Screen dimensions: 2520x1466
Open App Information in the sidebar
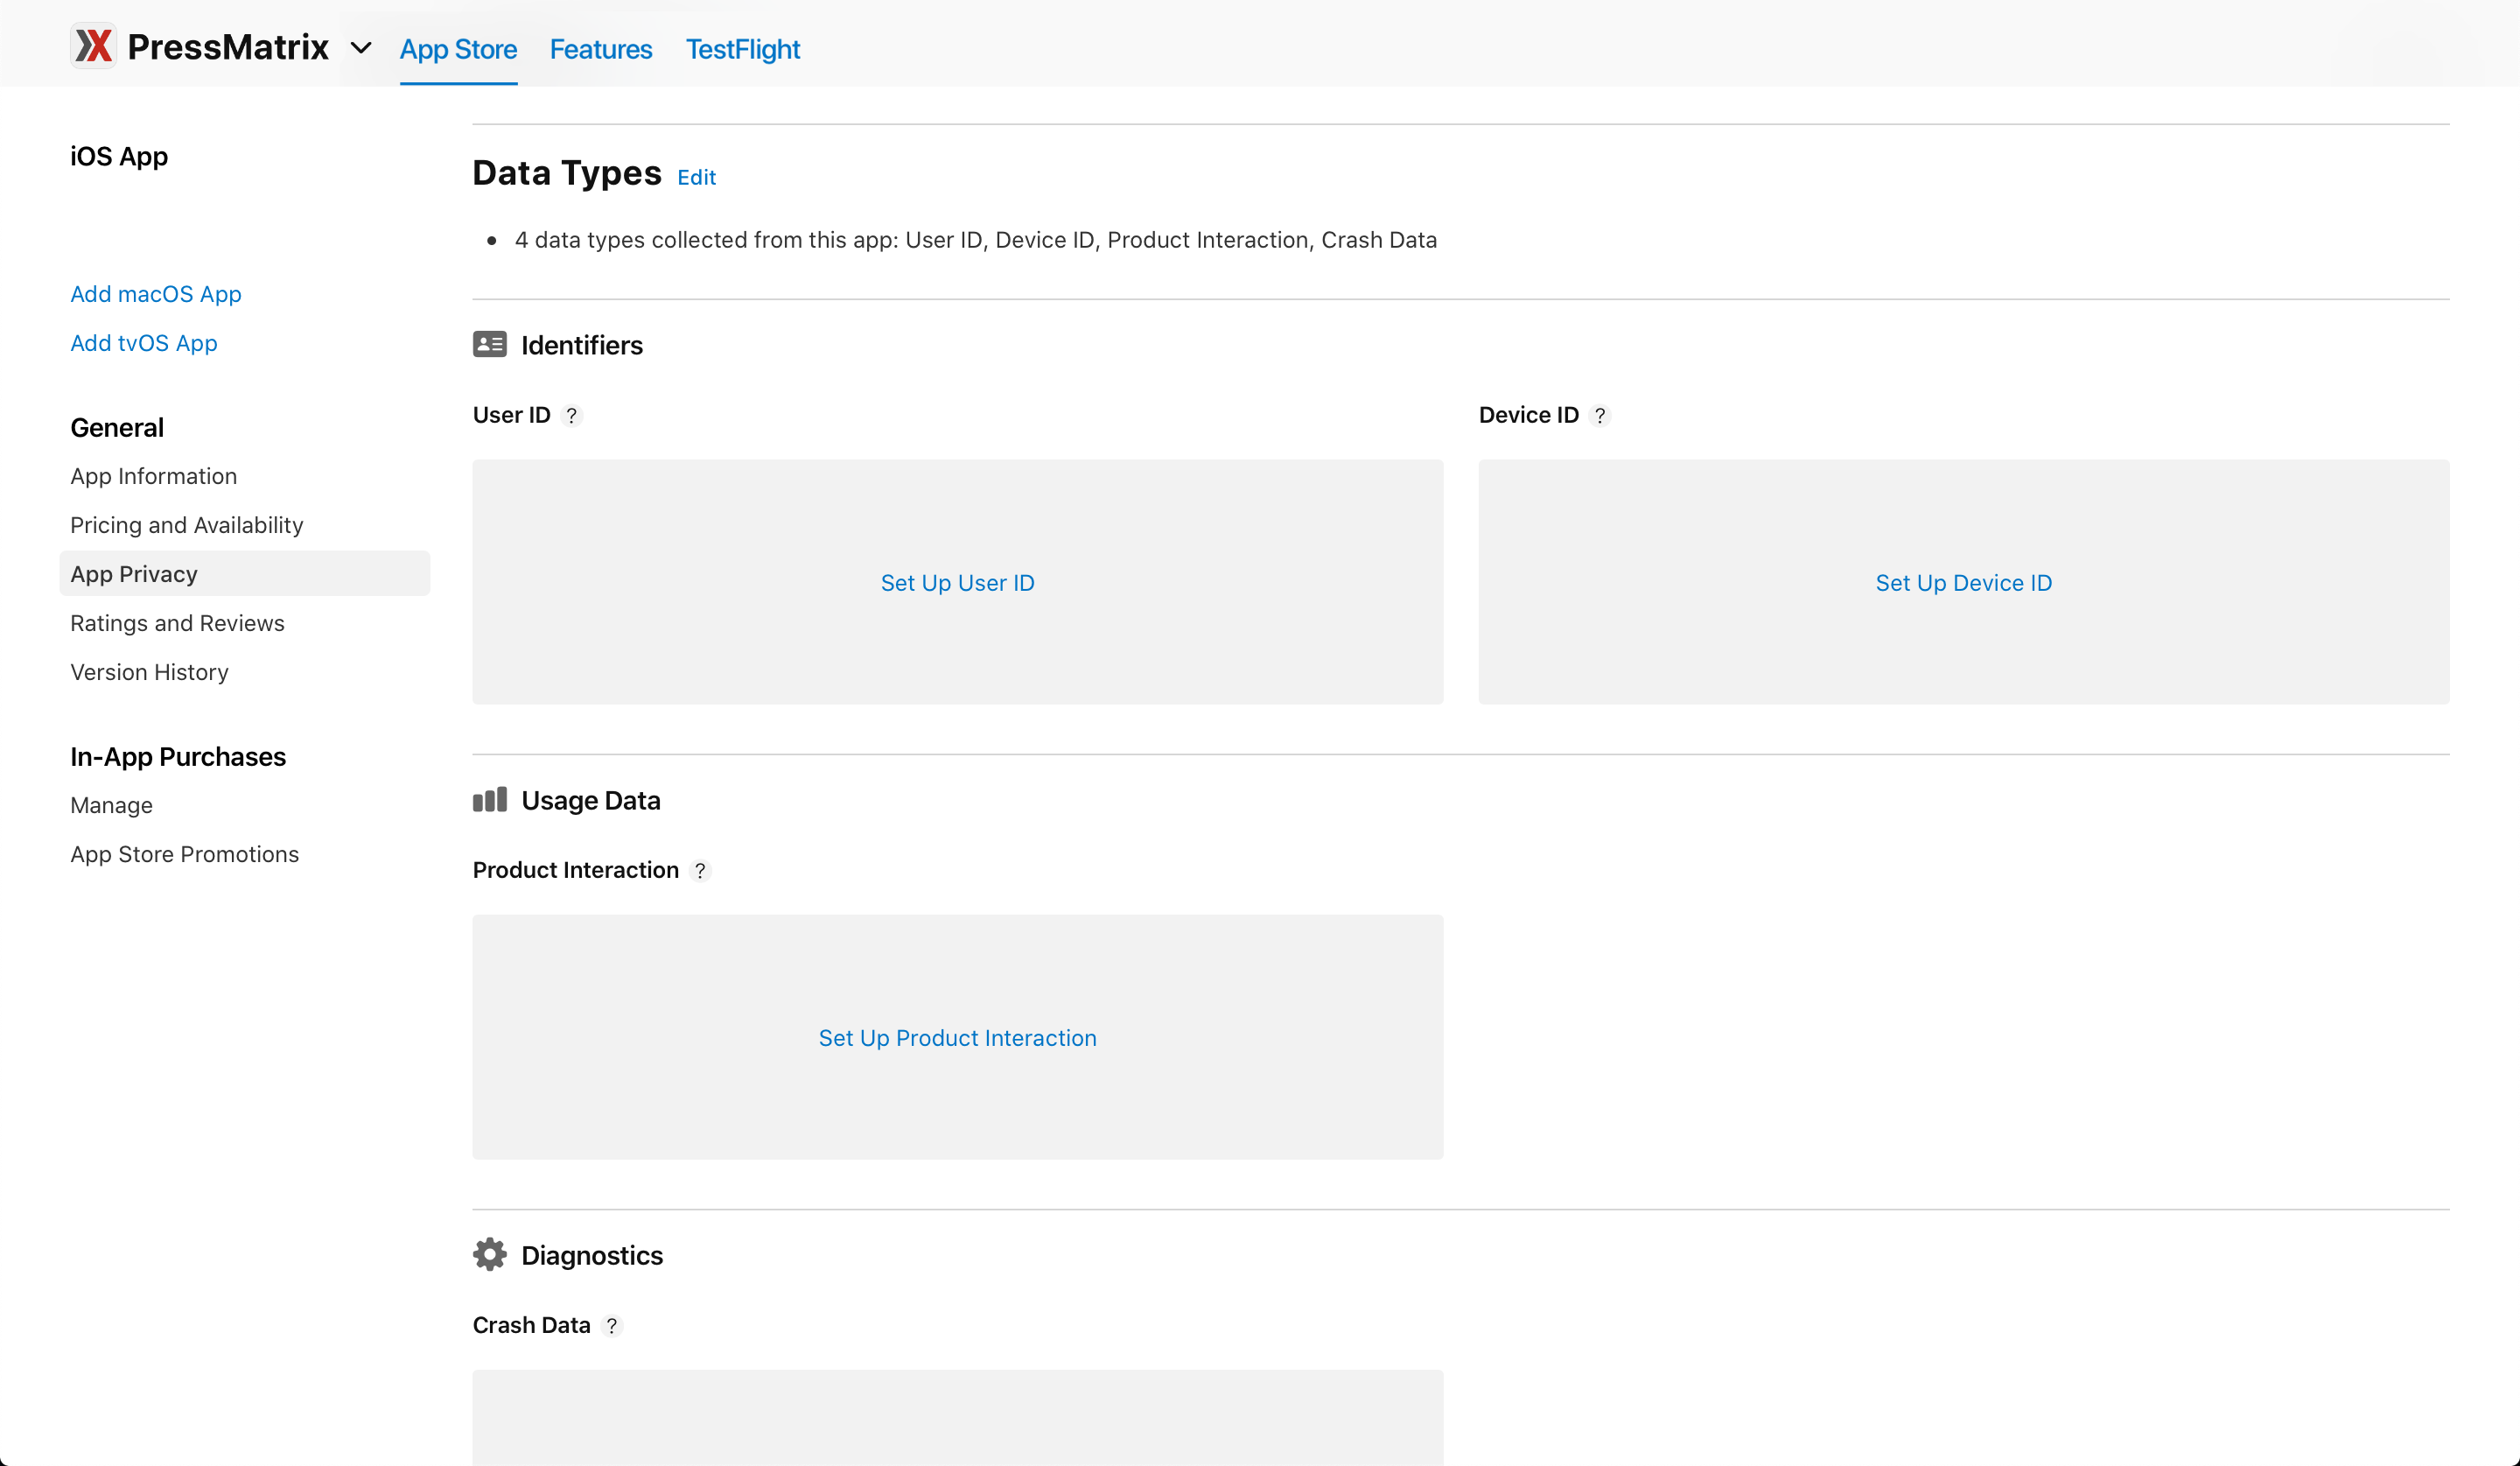tap(154, 476)
